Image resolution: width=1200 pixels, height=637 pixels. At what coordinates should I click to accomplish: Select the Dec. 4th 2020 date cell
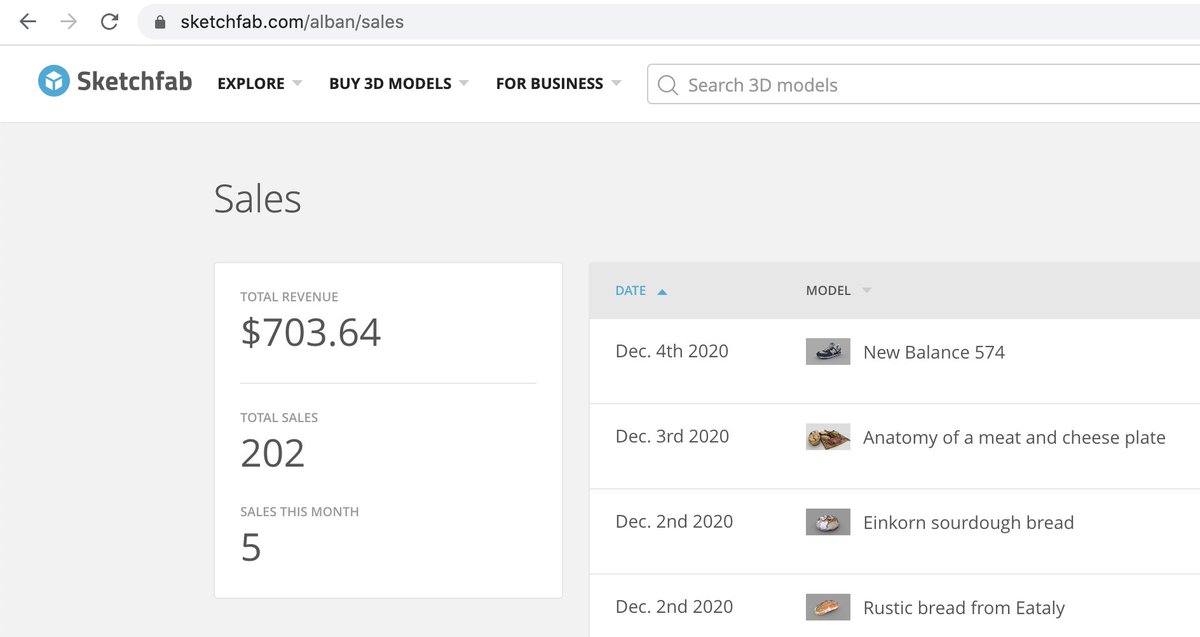click(x=672, y=351)
